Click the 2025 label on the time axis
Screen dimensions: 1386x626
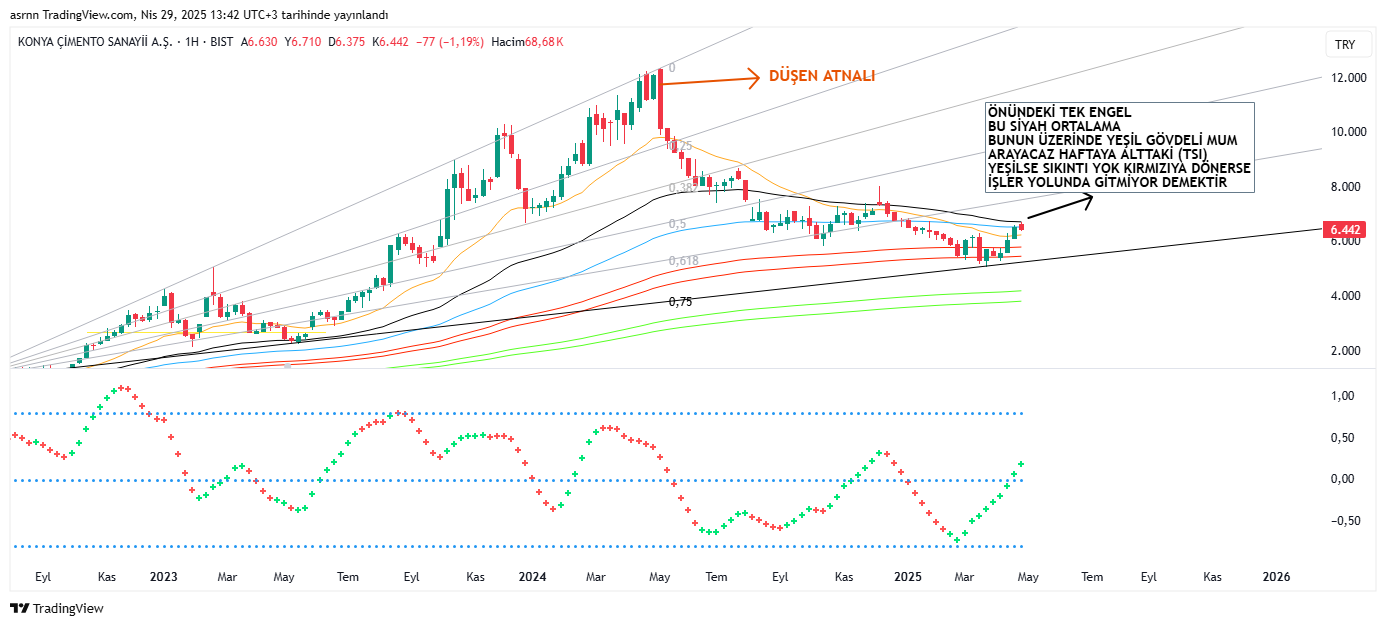coord(907,577)
